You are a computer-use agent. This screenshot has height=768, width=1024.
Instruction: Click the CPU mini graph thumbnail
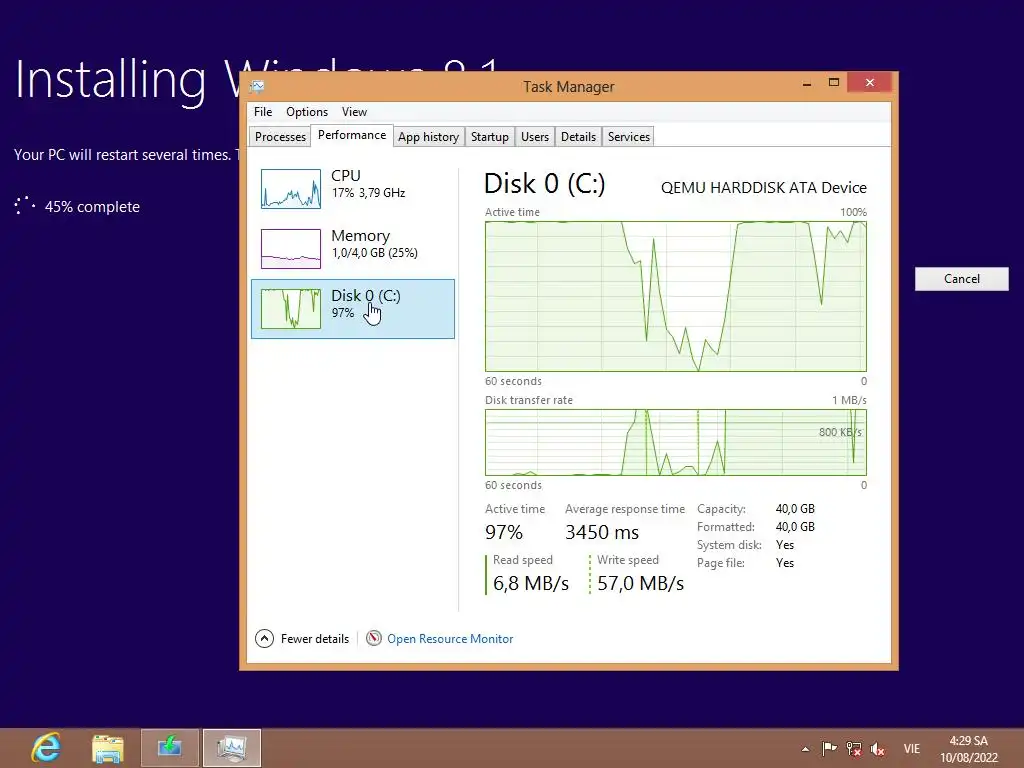coord(291,189)
